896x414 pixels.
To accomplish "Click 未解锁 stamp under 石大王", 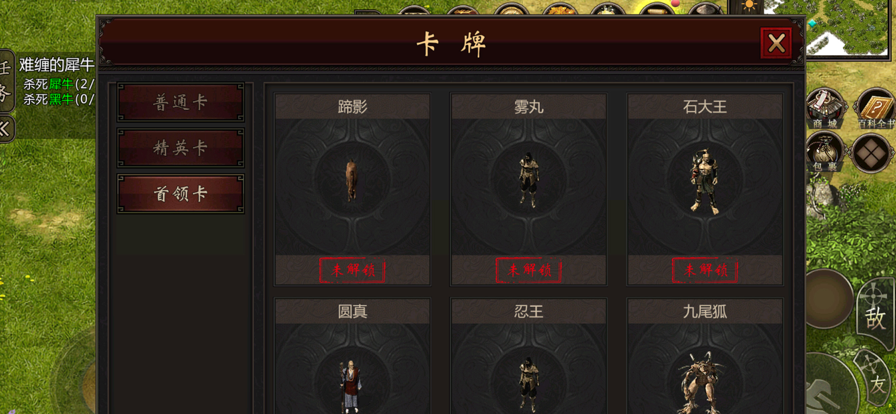I will 705,270.
